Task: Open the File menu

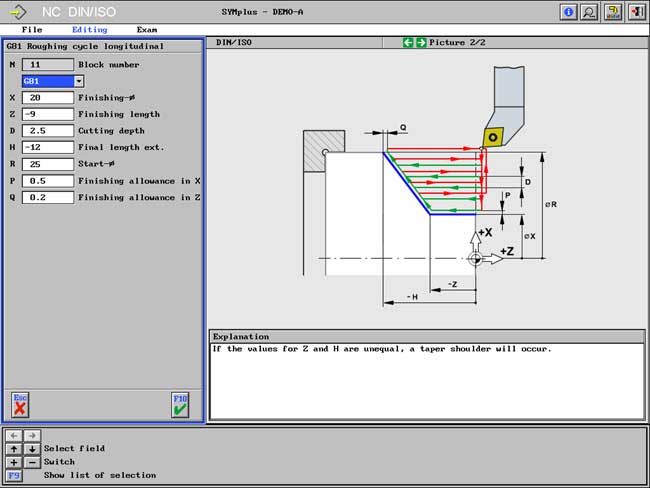Action: click(x=32, y=30)
